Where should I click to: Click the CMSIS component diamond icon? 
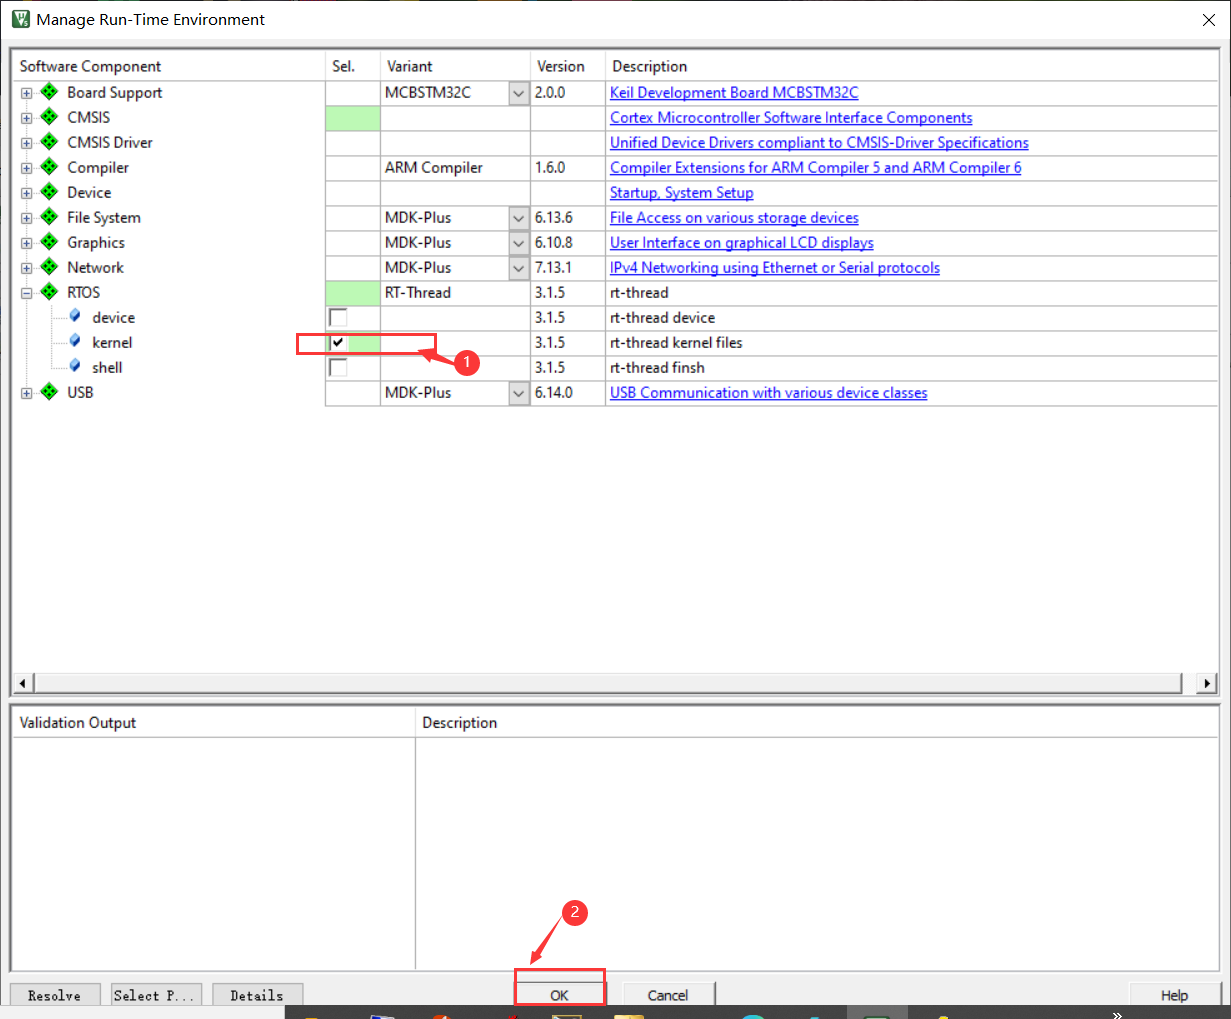pyautogui.click(x=49, y=117)
